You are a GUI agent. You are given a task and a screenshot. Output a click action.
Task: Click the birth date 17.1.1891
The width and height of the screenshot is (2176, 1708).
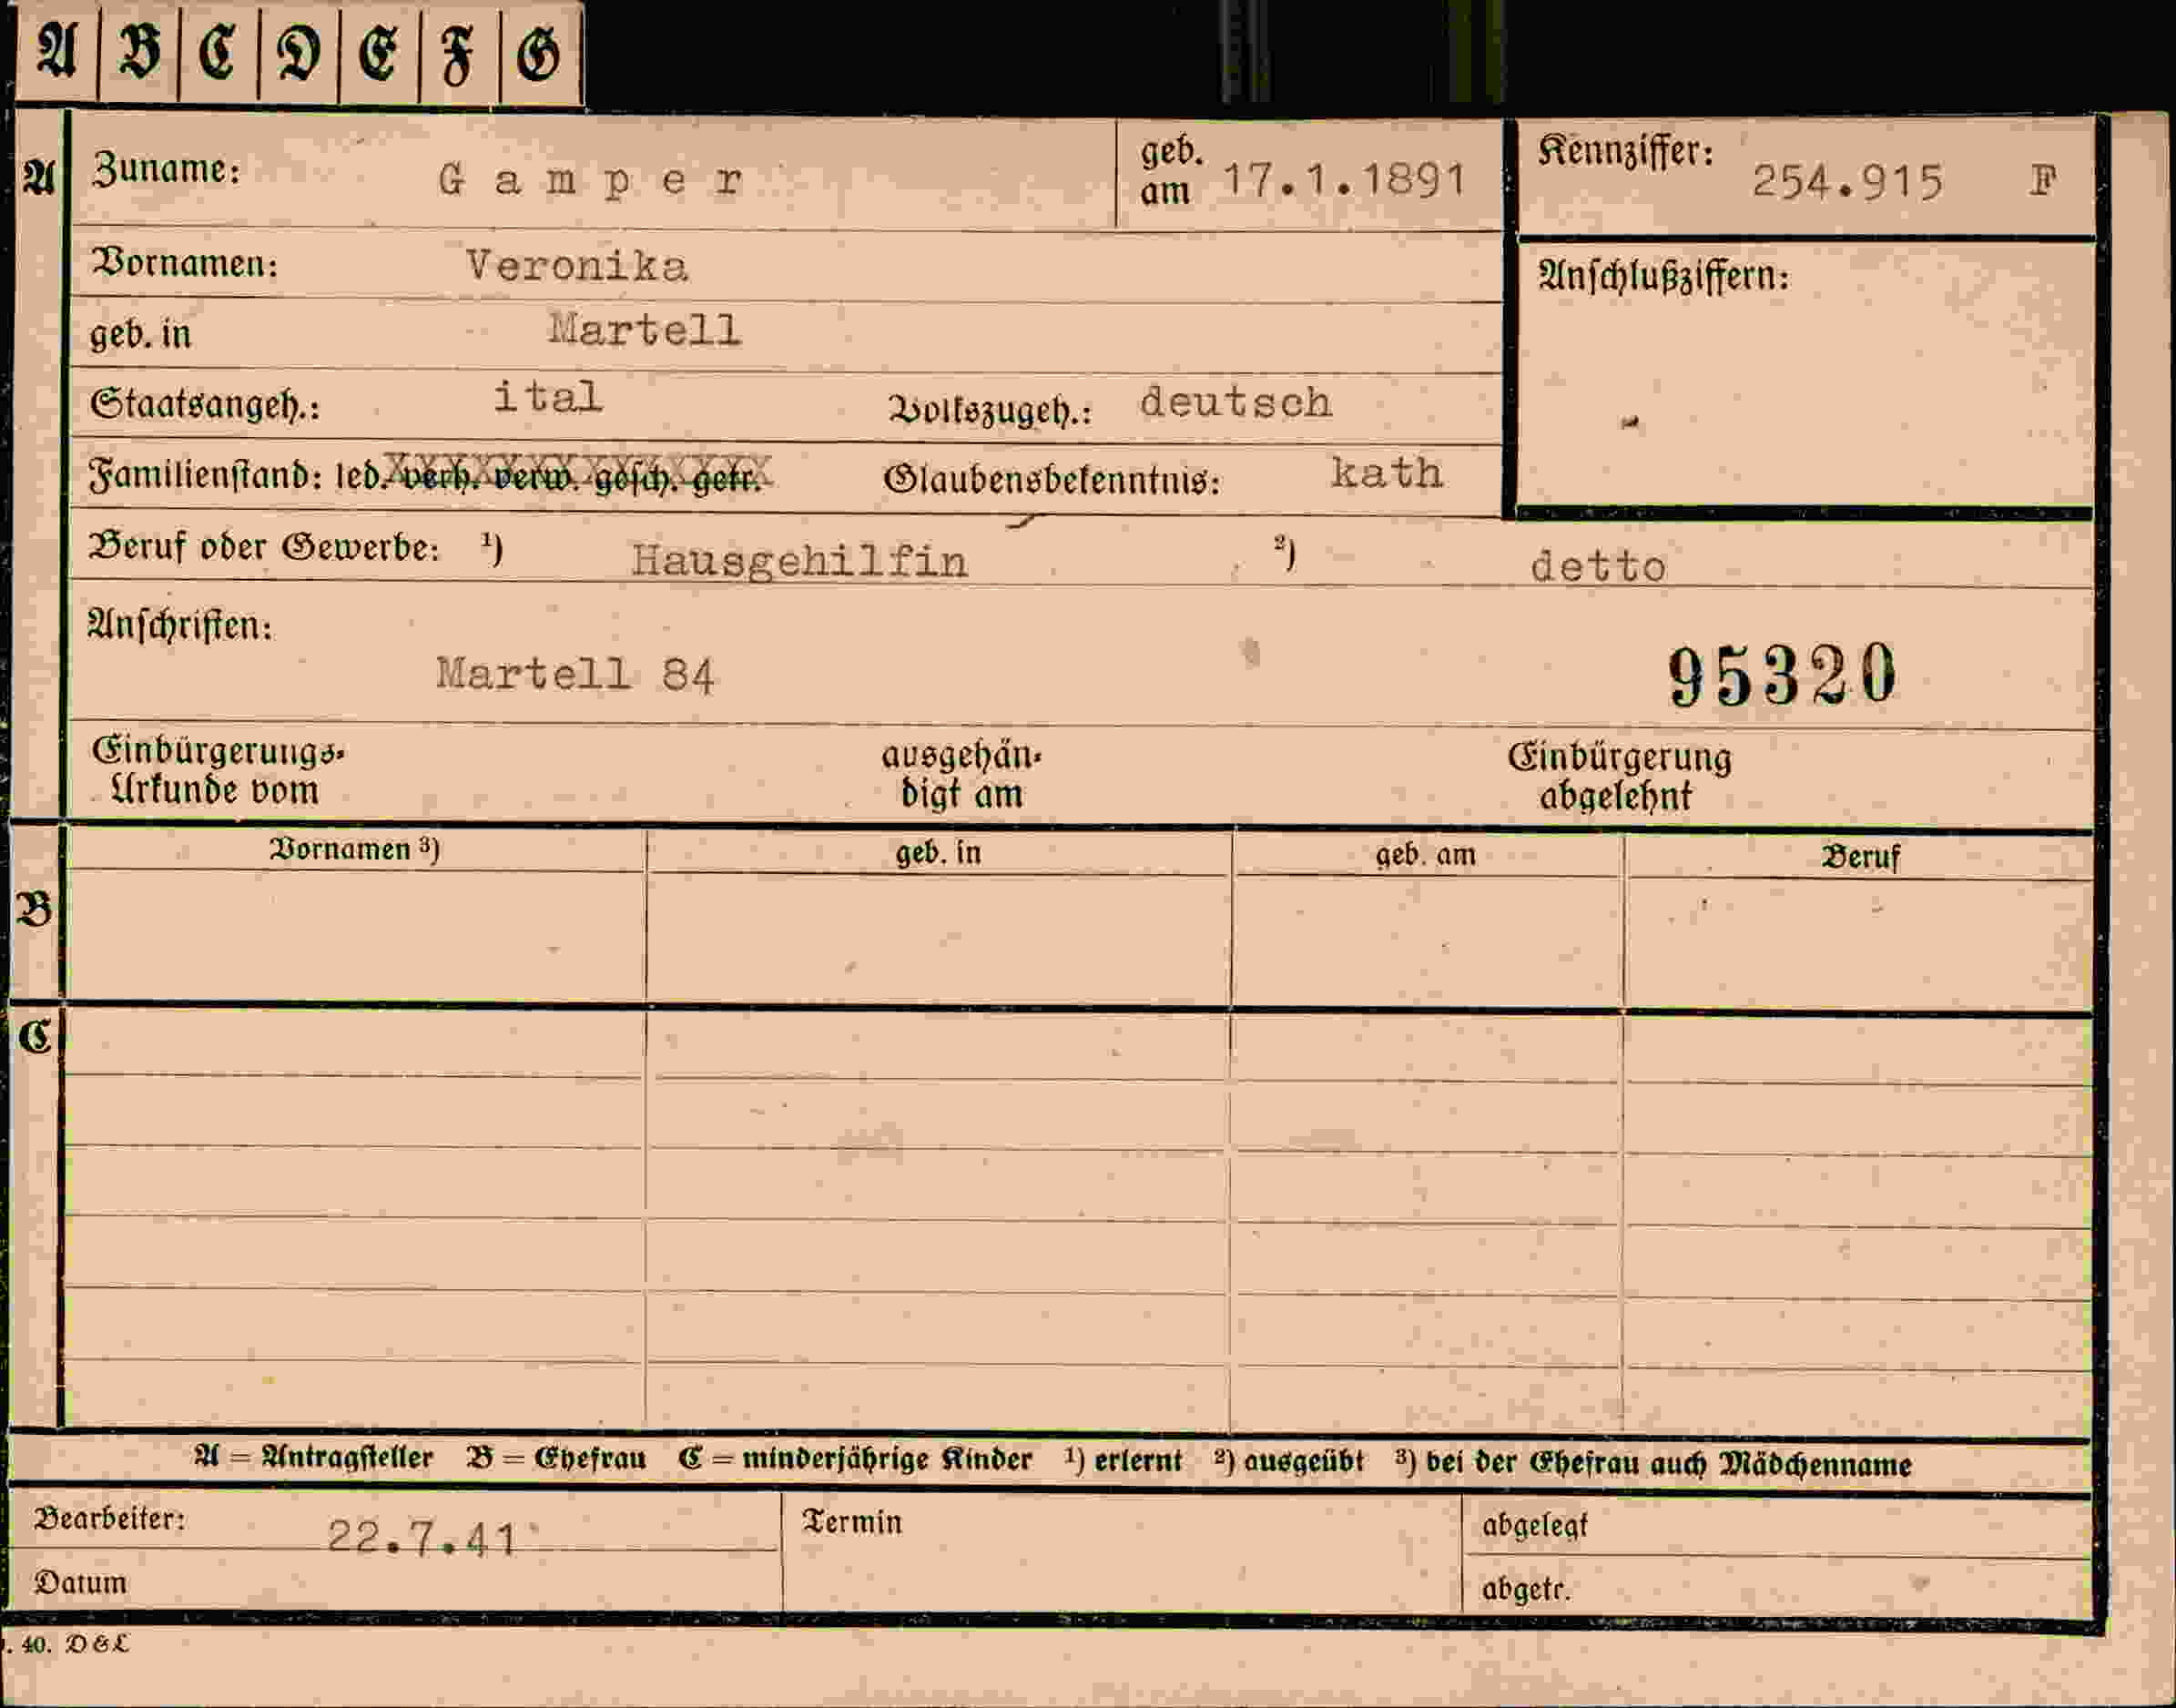pos(1344,180)
